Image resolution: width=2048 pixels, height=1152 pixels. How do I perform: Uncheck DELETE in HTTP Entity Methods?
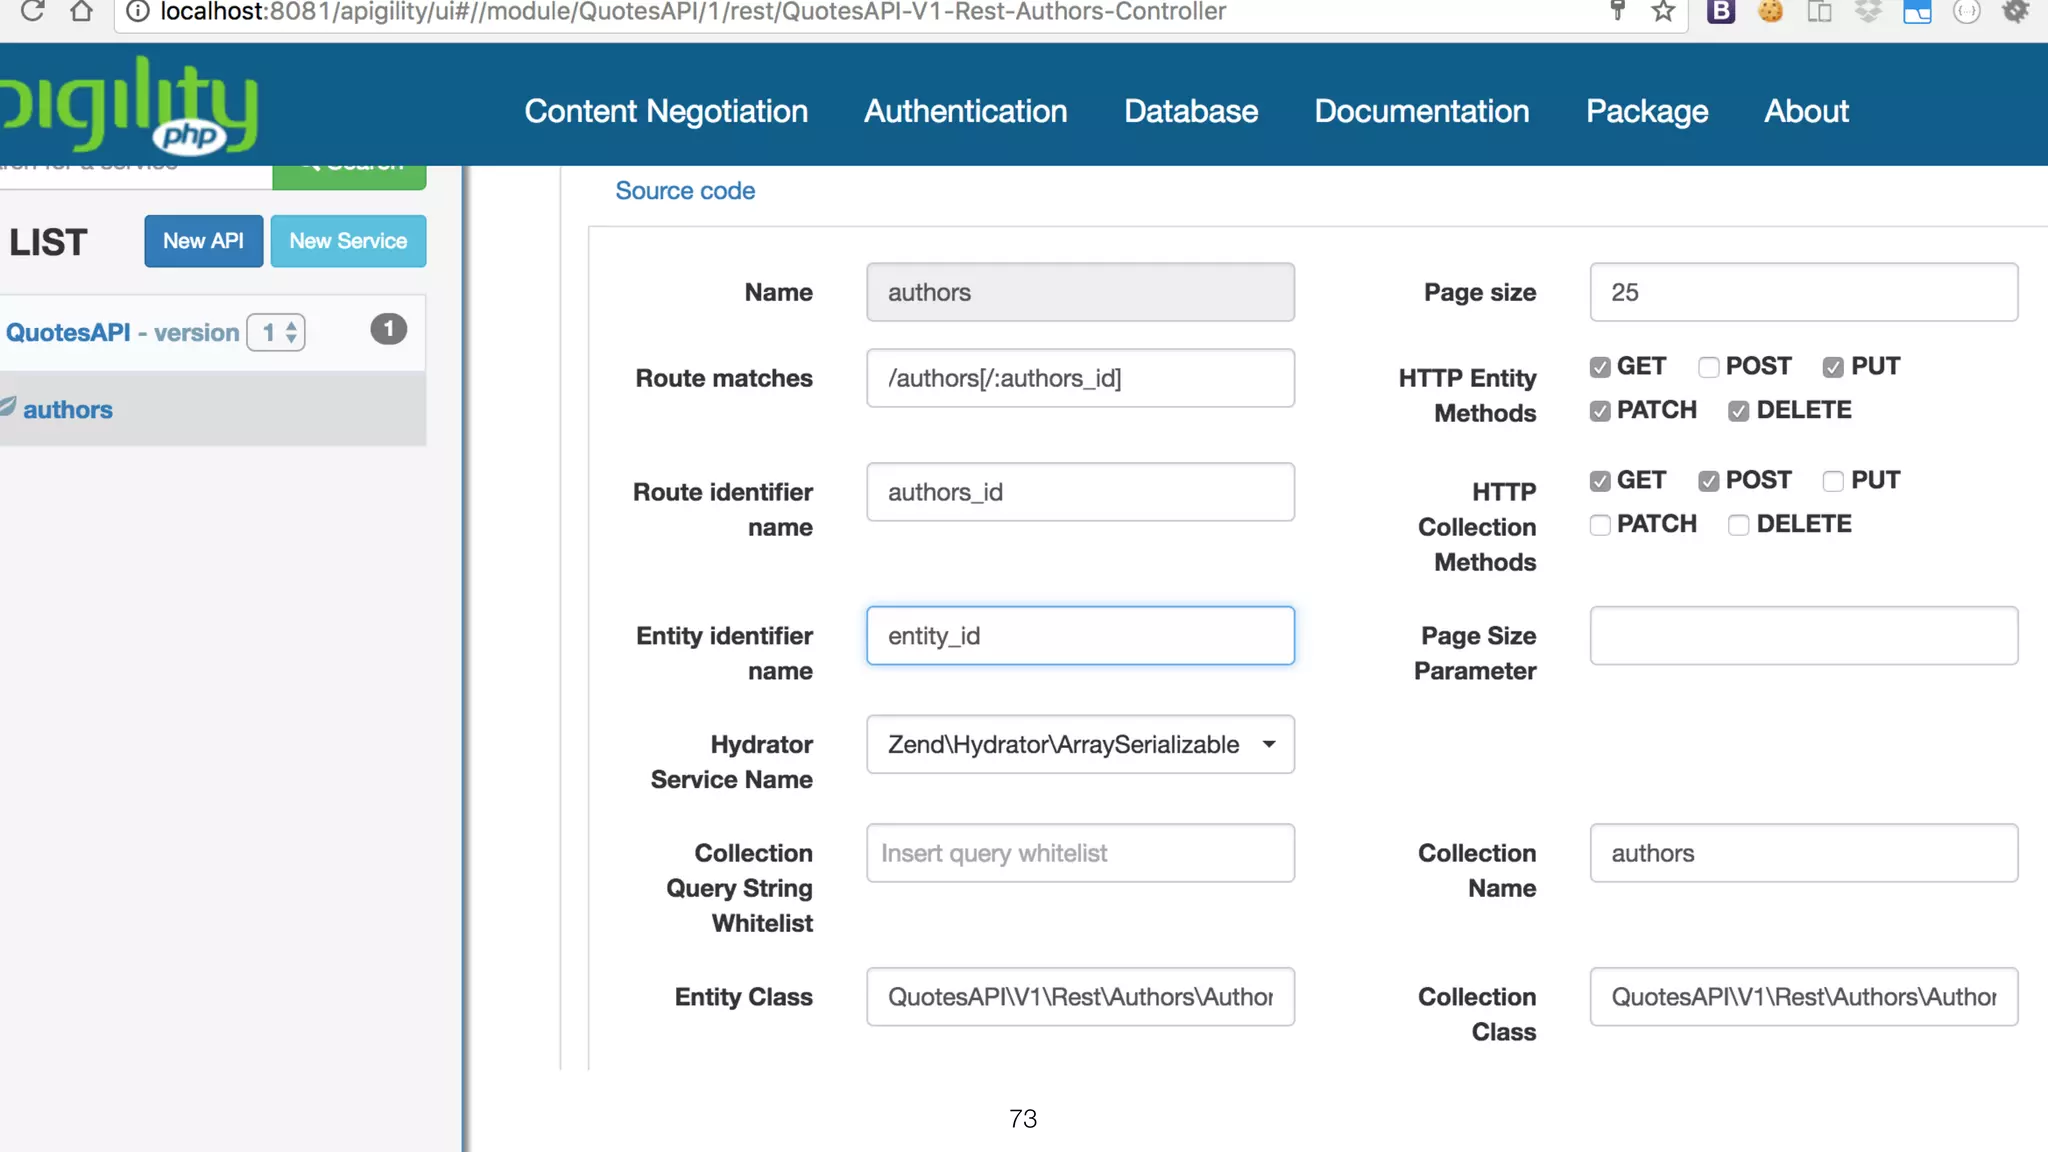click(x=1739, y=411)
